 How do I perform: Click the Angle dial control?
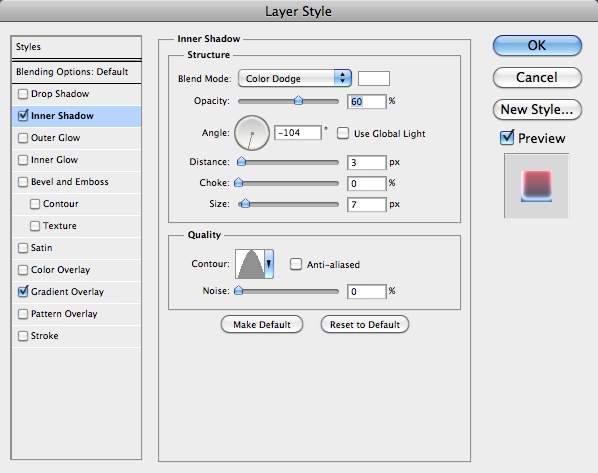(252, 133)
